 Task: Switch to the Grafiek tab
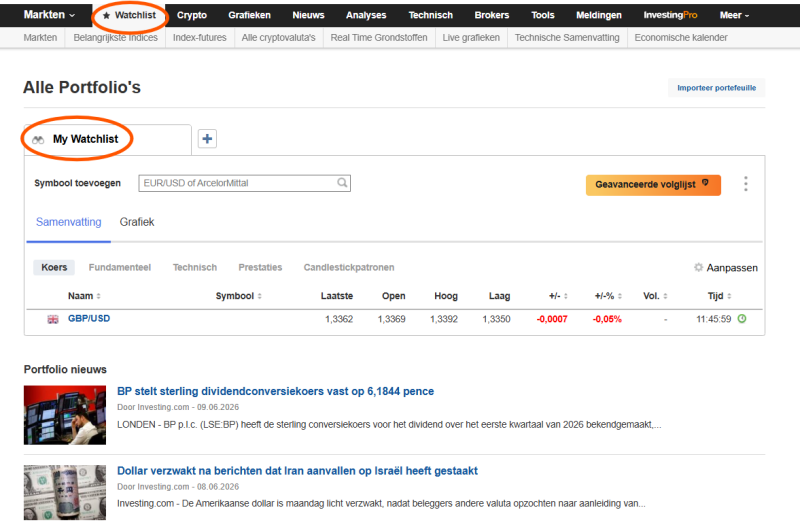(137, 222)
